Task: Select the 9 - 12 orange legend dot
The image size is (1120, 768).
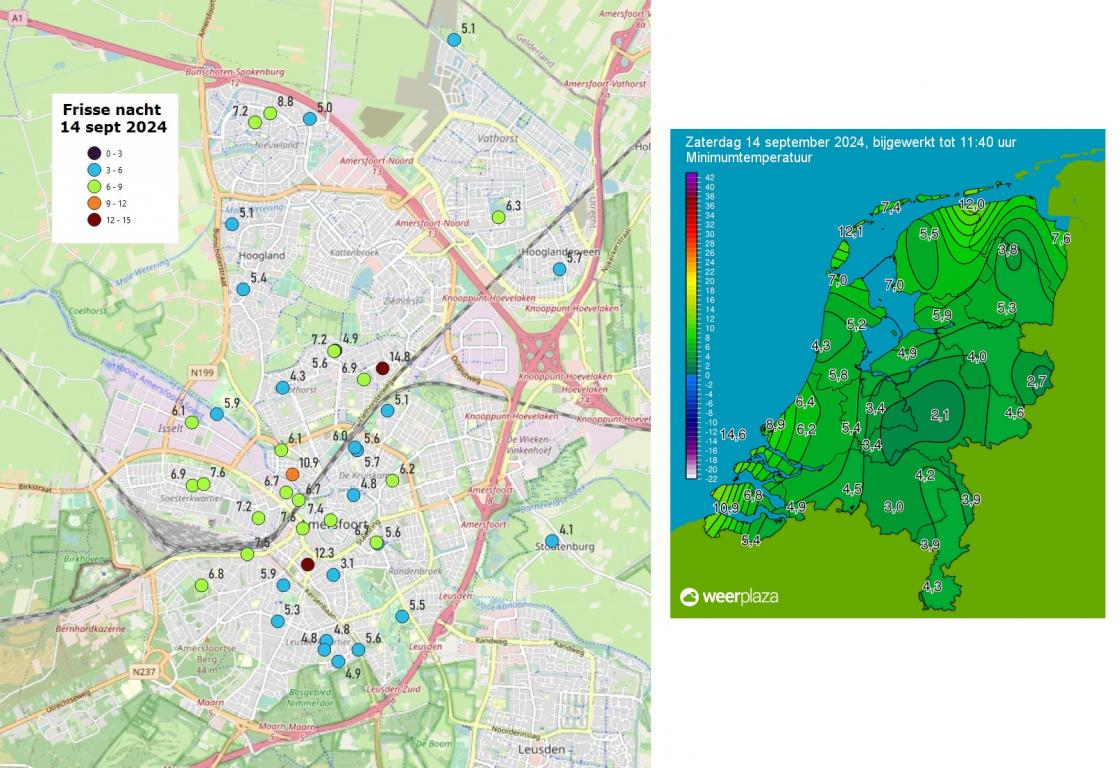Action: point(93,204)
